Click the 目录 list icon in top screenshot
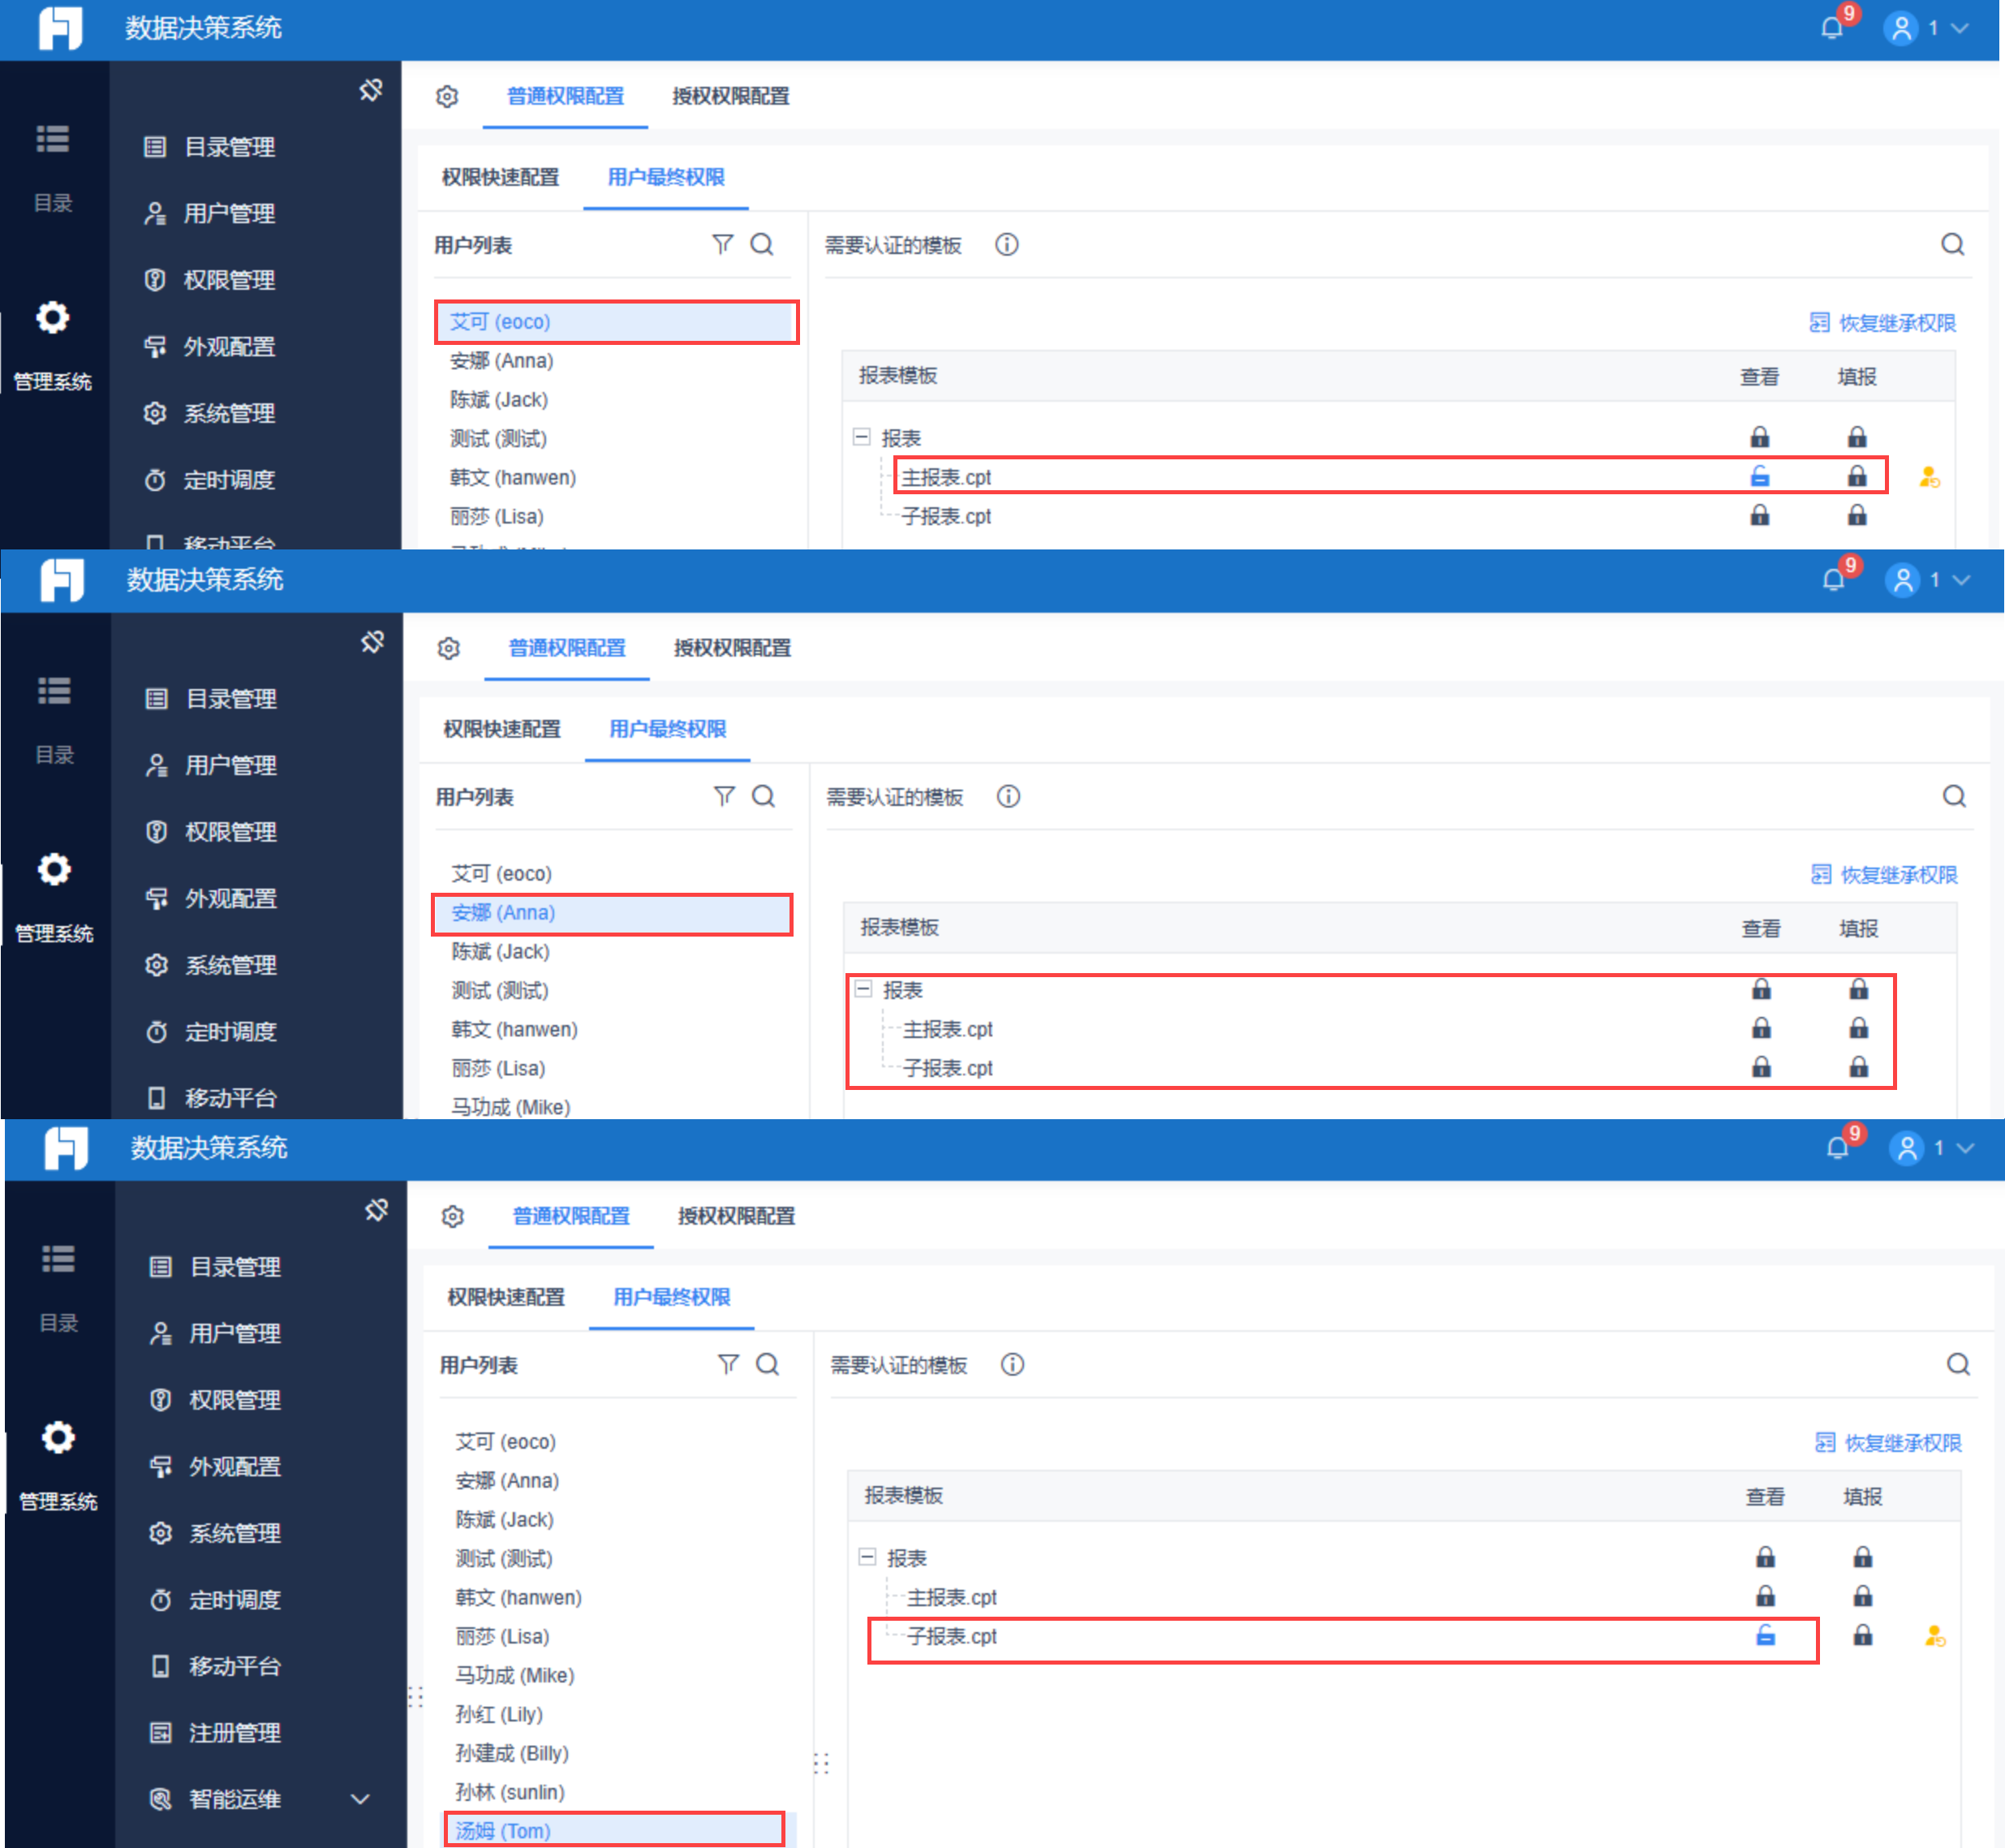The image size is (2005, 1848). (x=53, y=139)
